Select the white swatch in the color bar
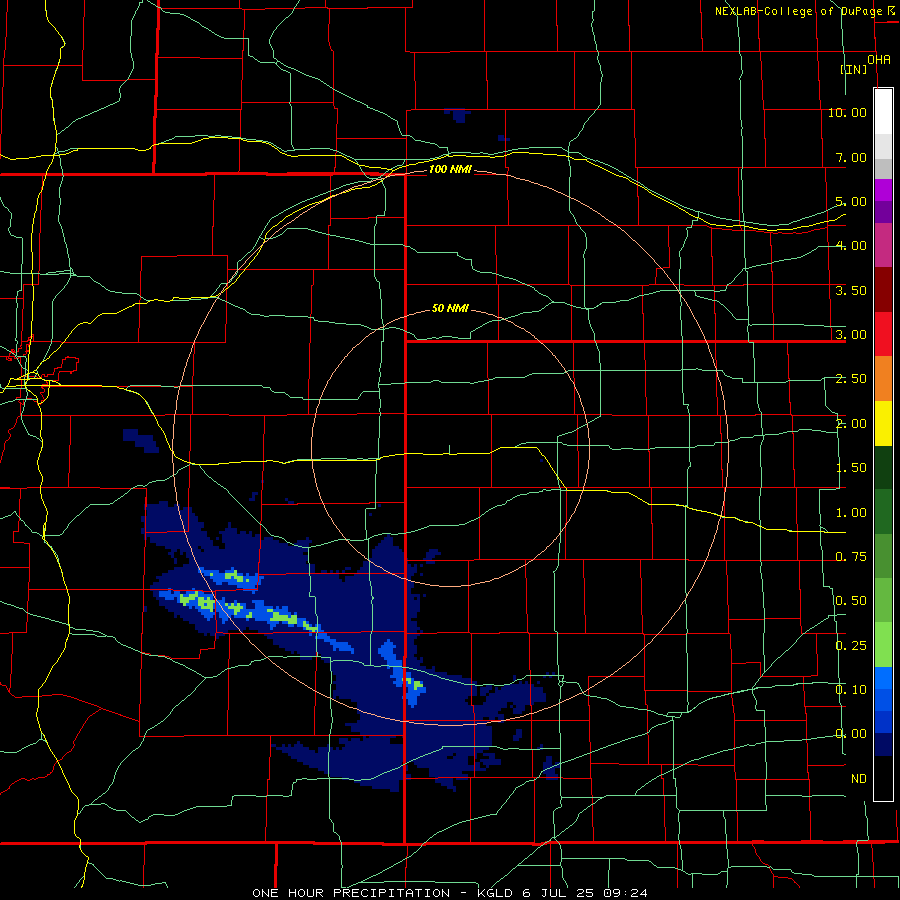The width and height of the screenshot is (900, 900). click(883, 111)
